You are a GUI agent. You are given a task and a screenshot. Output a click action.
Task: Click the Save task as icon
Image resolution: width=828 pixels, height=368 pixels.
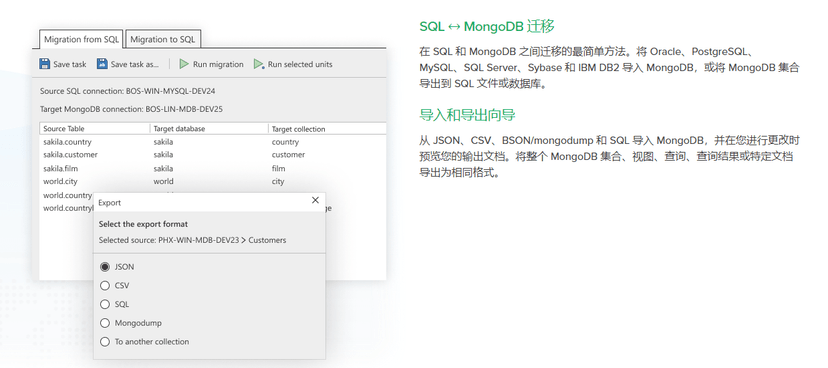[x=102, y=64]
